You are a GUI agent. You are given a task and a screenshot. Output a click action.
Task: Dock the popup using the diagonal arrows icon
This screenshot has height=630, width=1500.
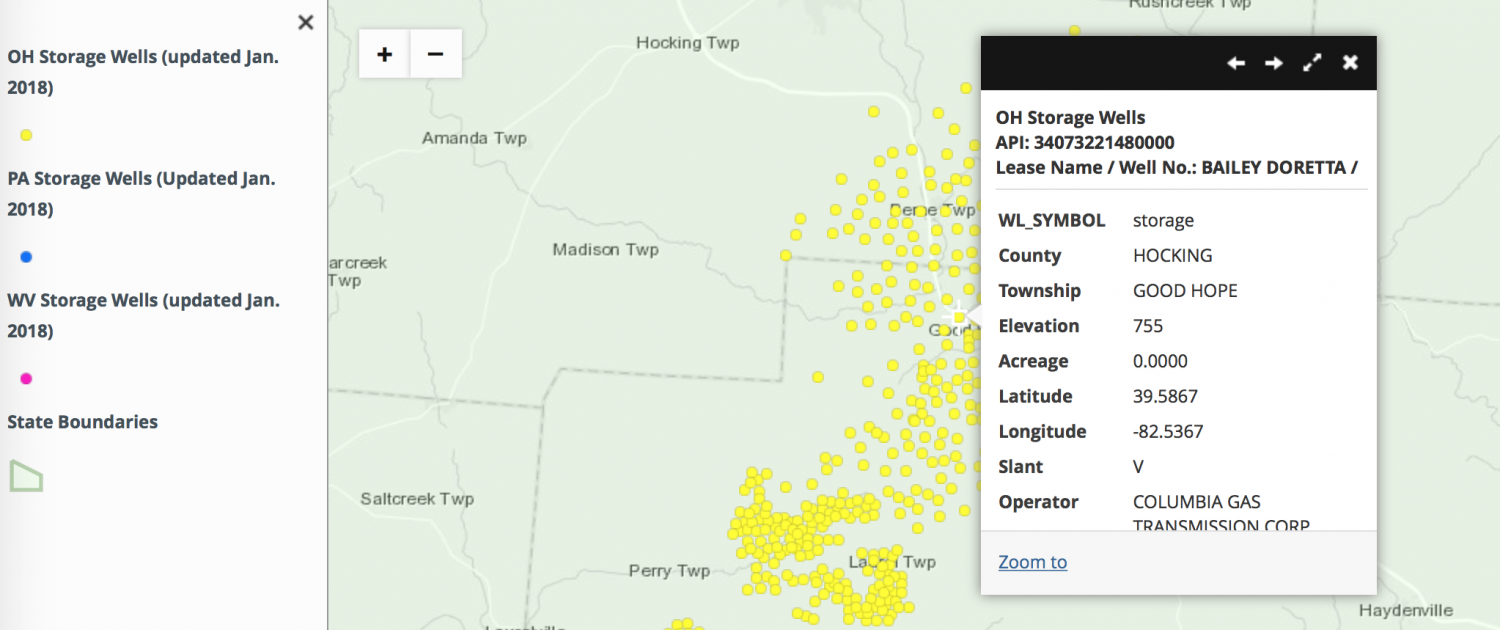coord(1312,62)
